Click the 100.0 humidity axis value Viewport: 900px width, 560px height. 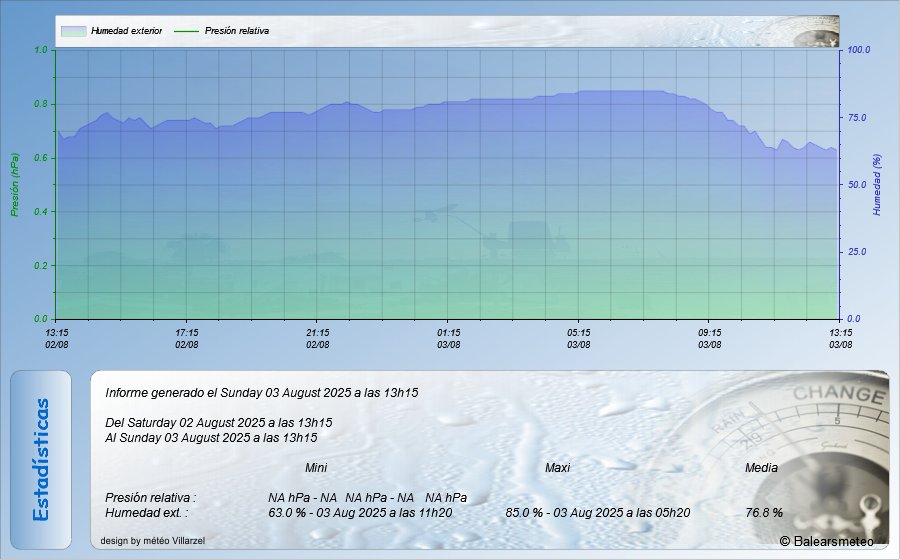pyautogui.click(x=859, y=50)
